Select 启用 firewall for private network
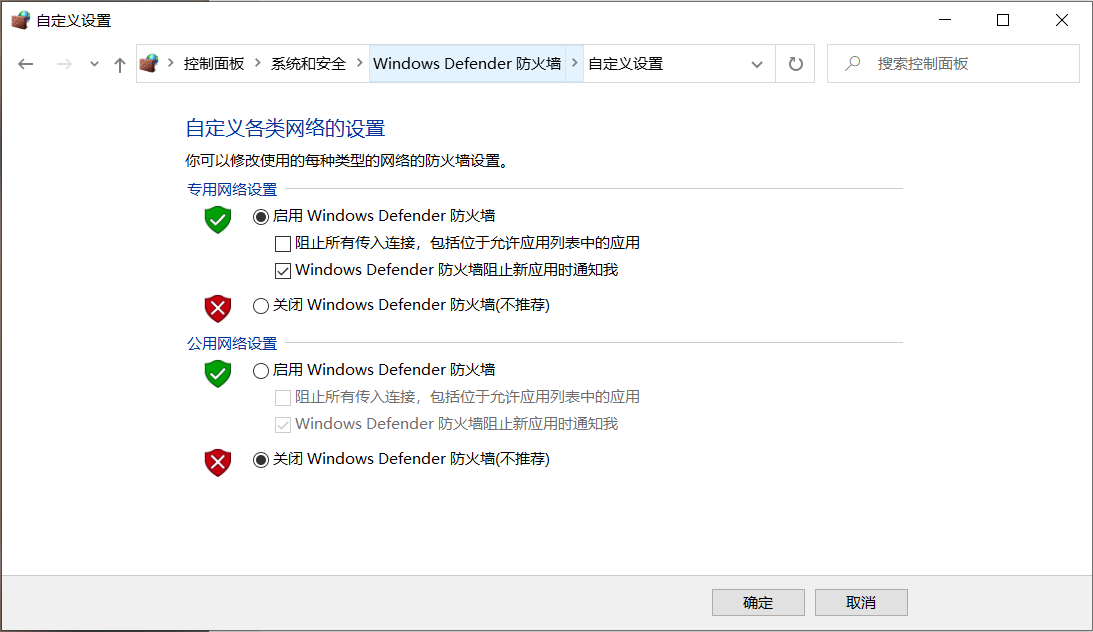 click(x=261, y=217)
